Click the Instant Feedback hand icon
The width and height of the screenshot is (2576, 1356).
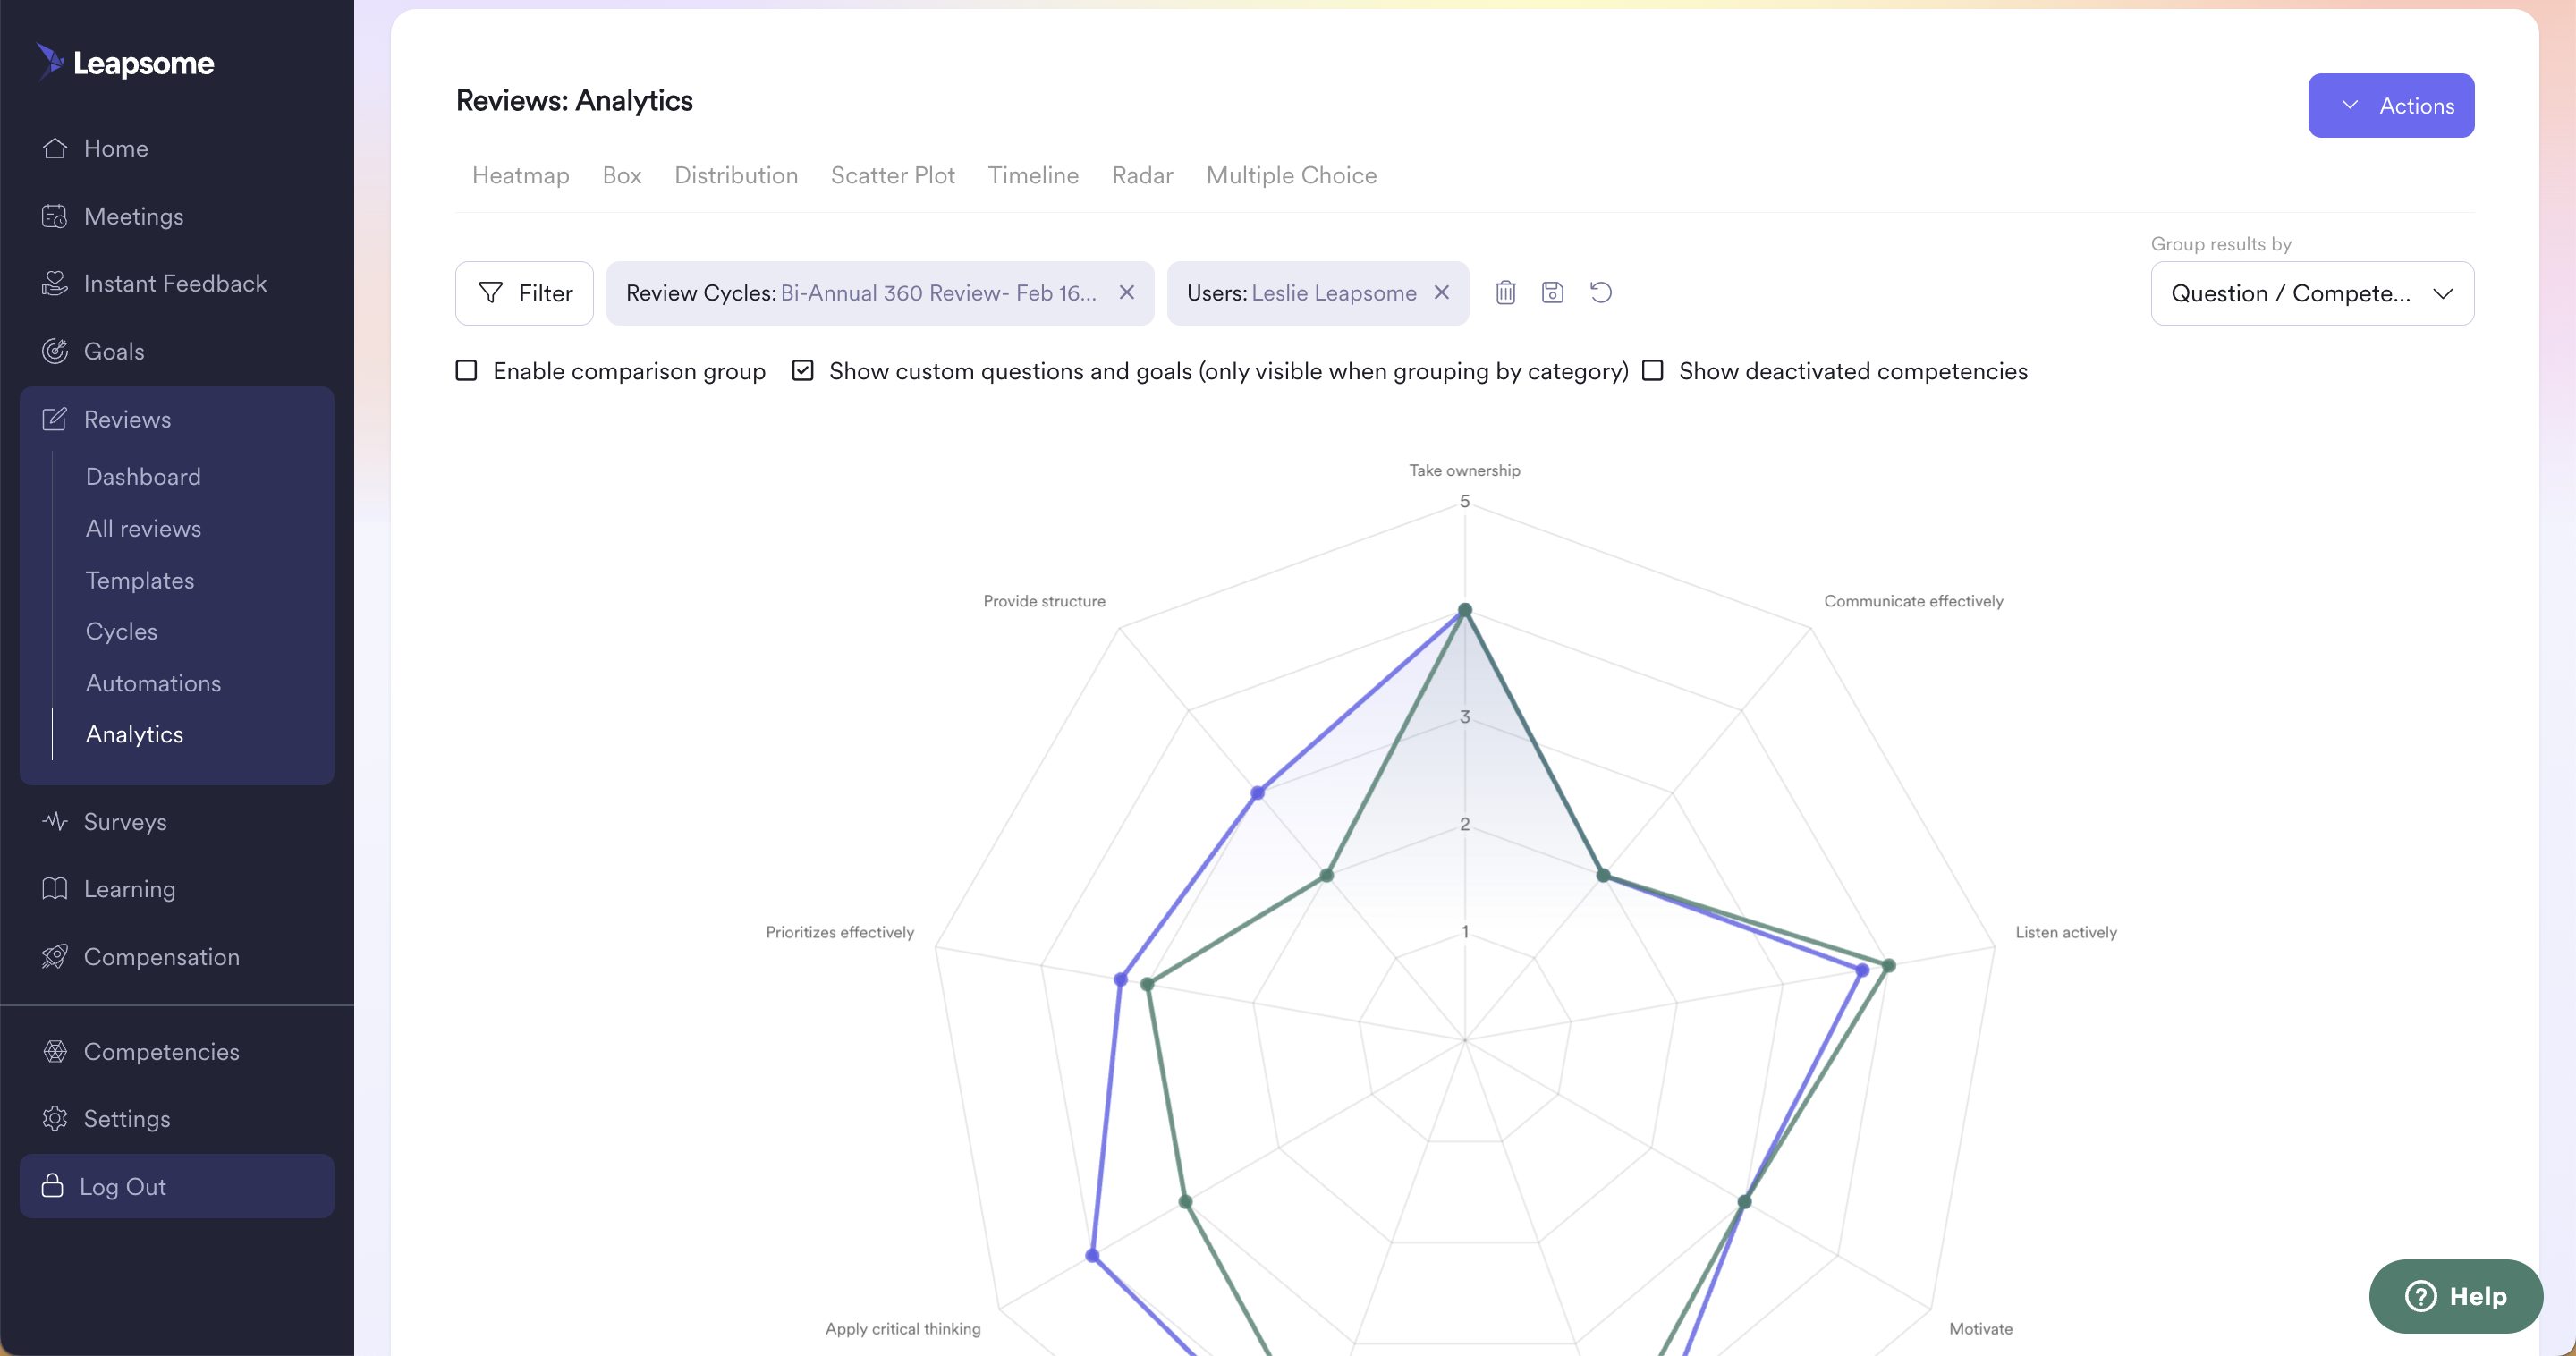click(55, 283)
